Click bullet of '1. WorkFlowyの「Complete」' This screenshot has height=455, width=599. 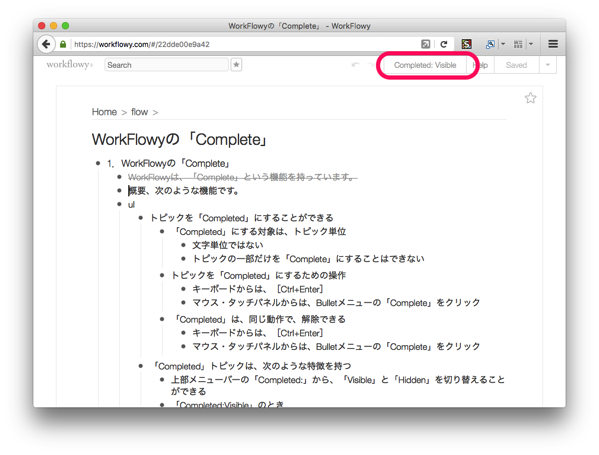98,163
